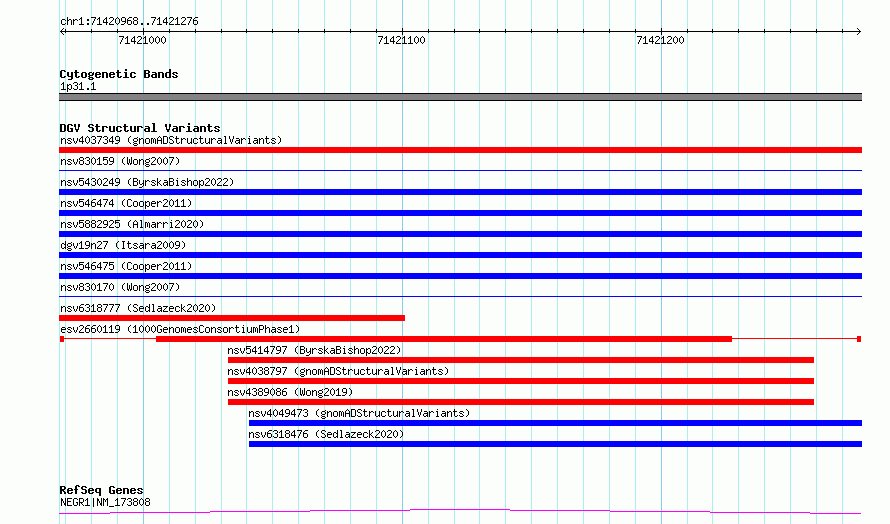Open esv2660119 1000GenomesConsortiumPhase1 variant
Screen dimensions: 890x524
point(180,329)
